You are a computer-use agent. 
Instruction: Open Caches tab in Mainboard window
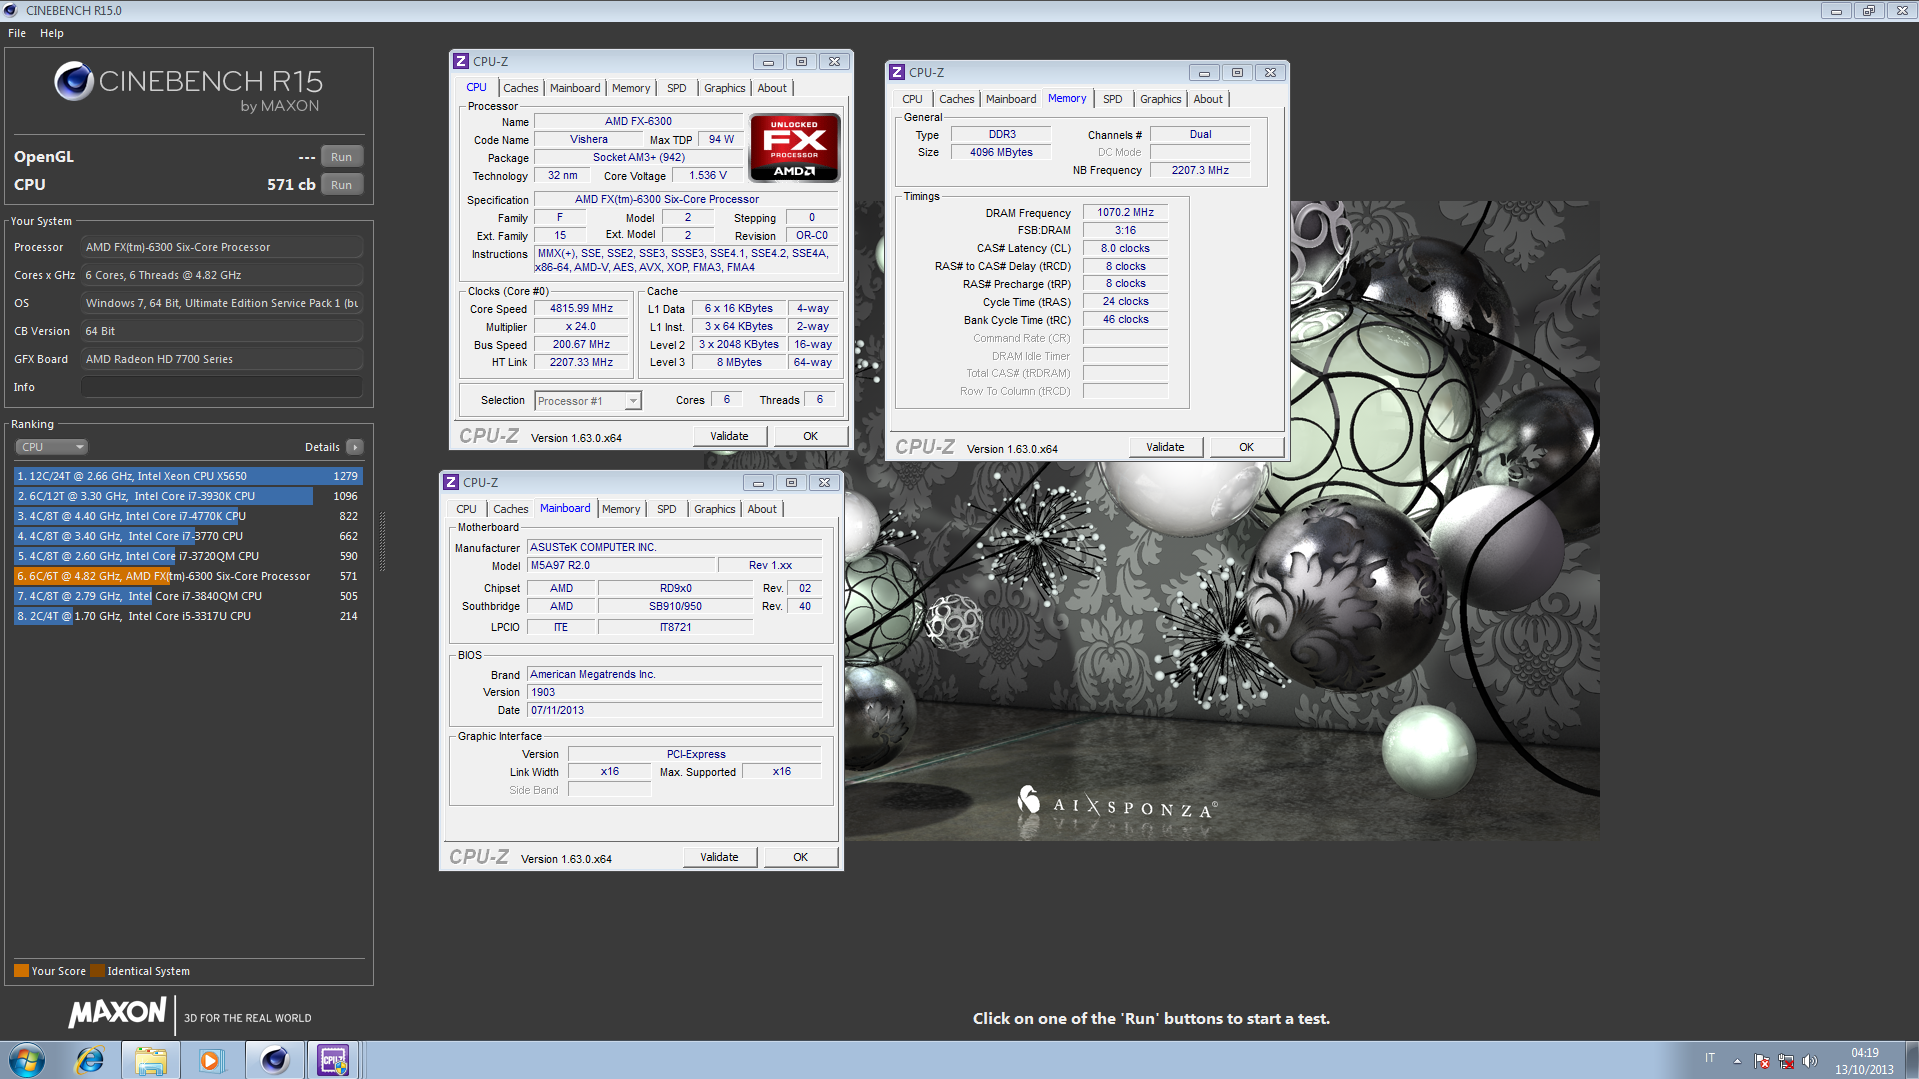coord(510,509)
